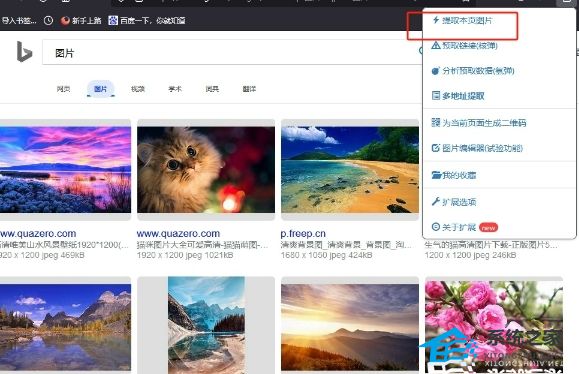Select 提取本页图片 from the extension menu
579x374 pixels.
pyautogui.click(x=467, y=20)
